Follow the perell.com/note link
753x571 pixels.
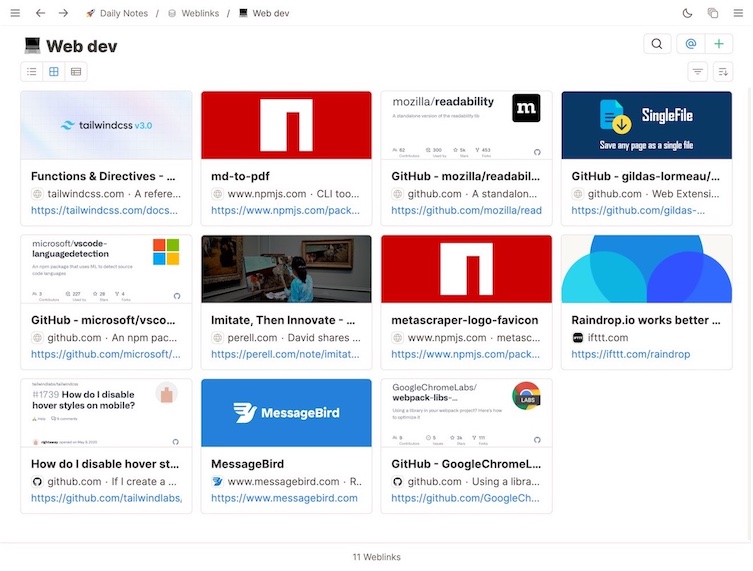(x=285, y=354)
